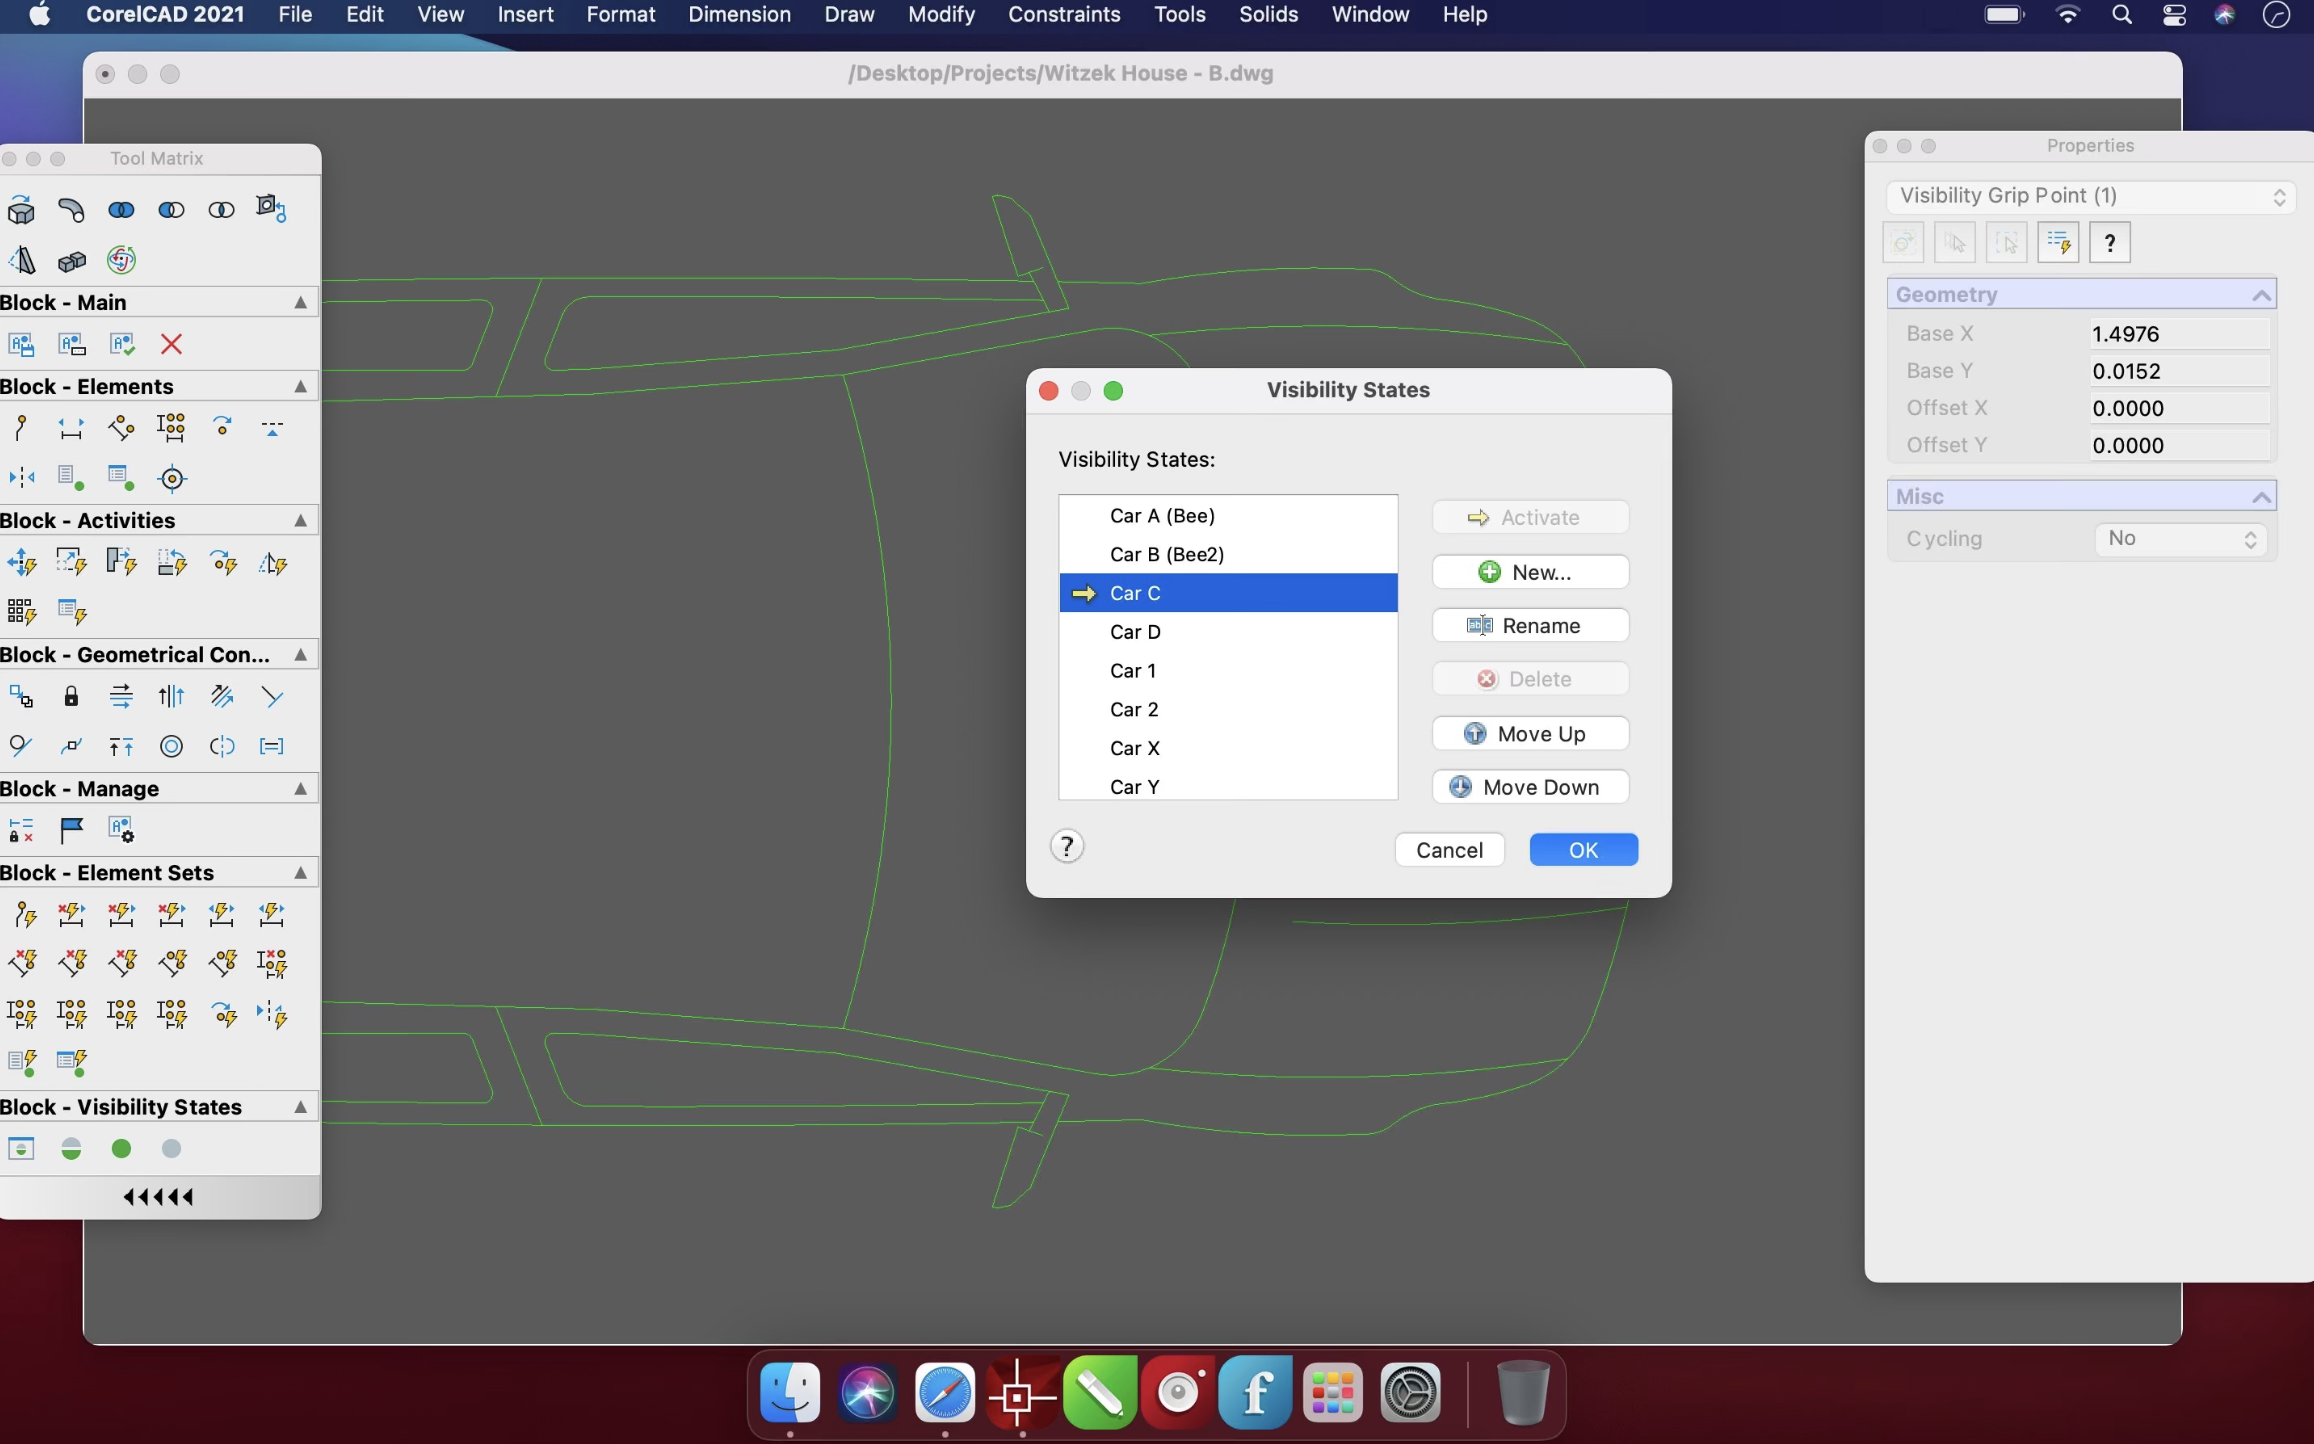Collapse the Geometry group in Properties

coord(2260,295)
